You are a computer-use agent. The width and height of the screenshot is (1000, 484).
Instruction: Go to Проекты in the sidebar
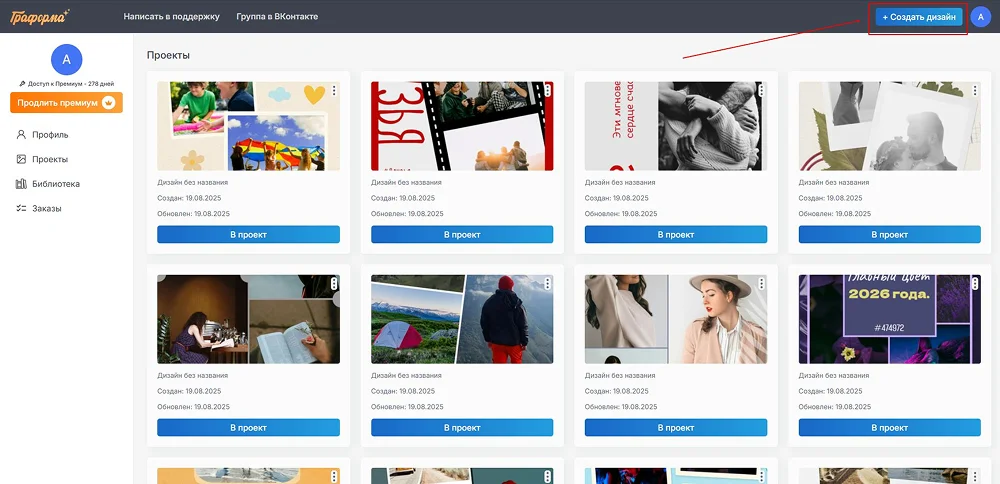click(49, 159)
